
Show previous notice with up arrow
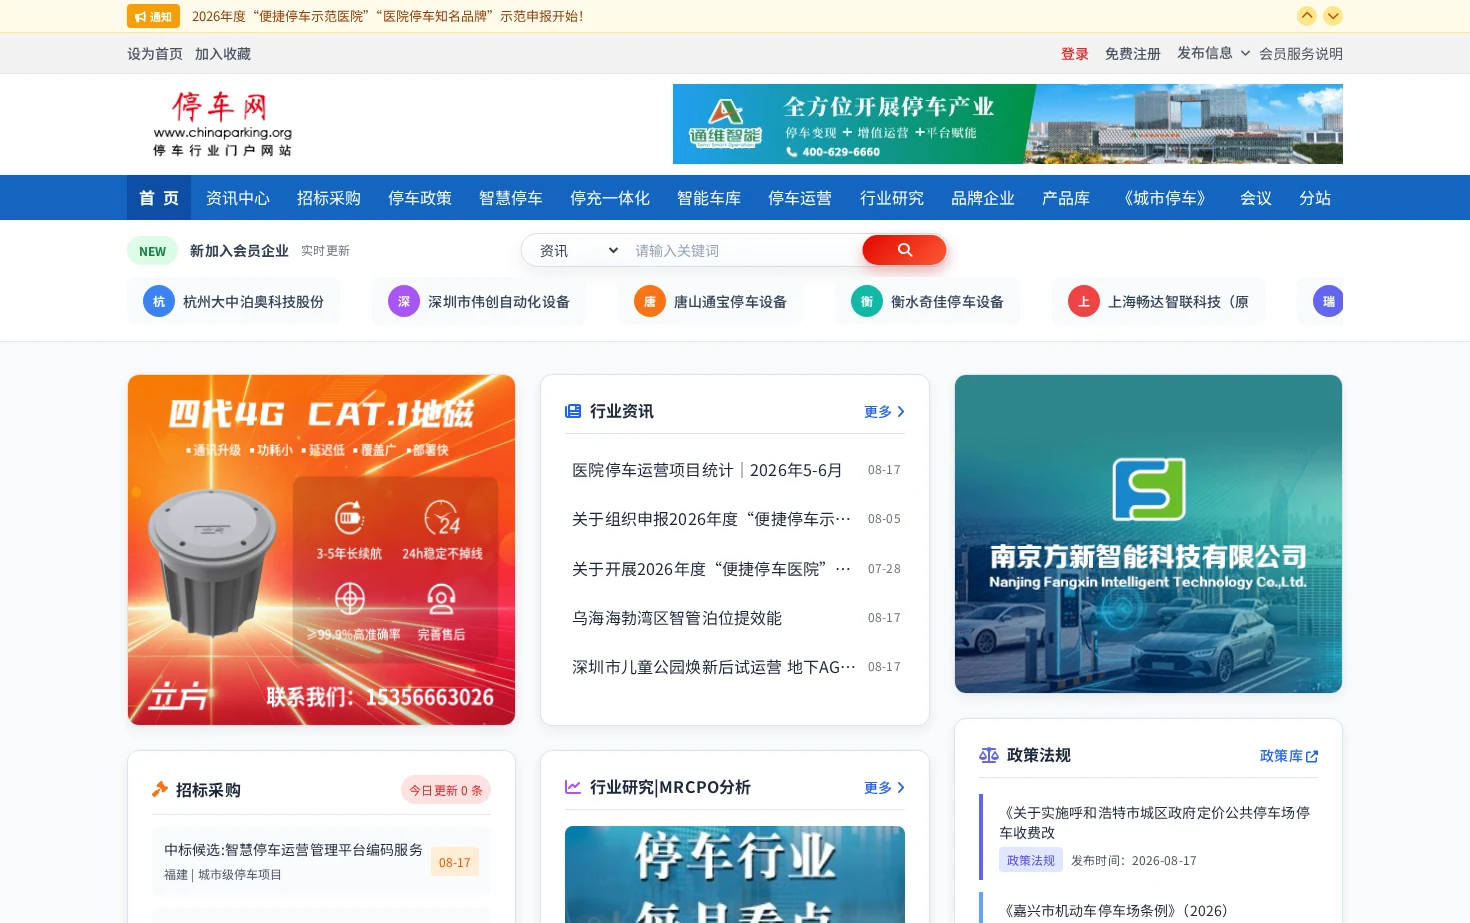1306,16
